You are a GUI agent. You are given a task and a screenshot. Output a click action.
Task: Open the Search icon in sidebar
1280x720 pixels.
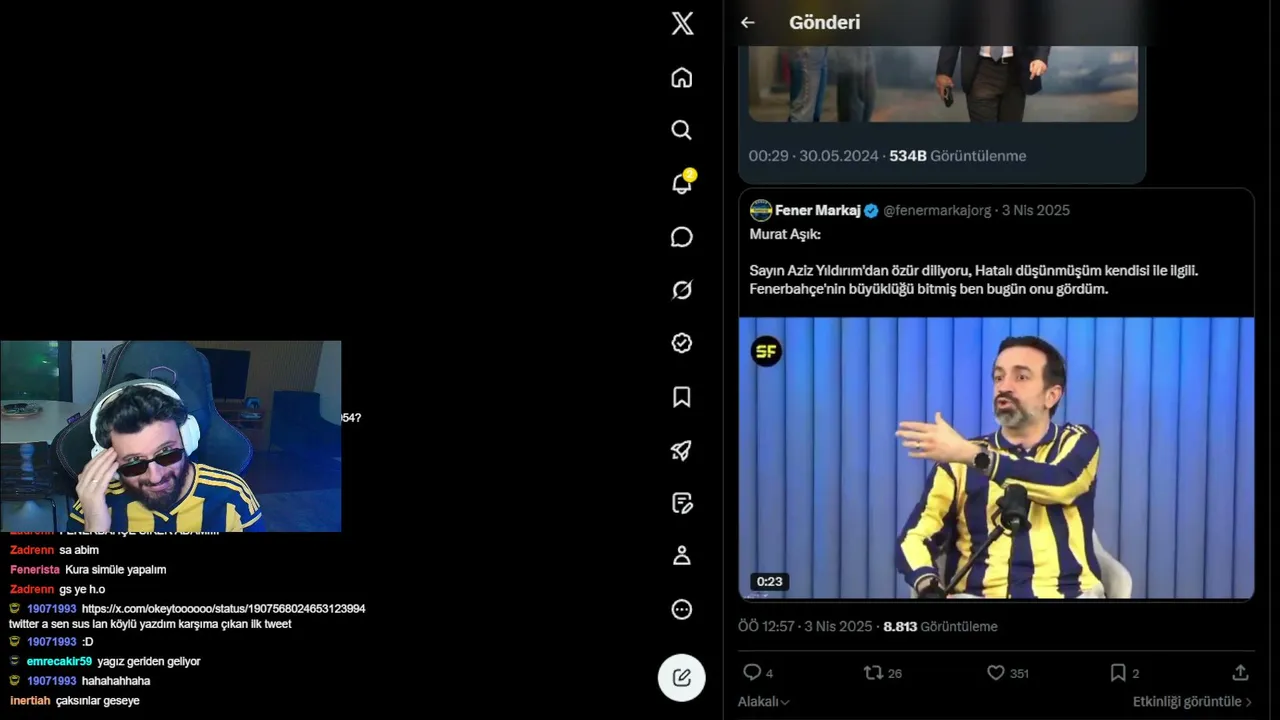click(x=682, y=130)
